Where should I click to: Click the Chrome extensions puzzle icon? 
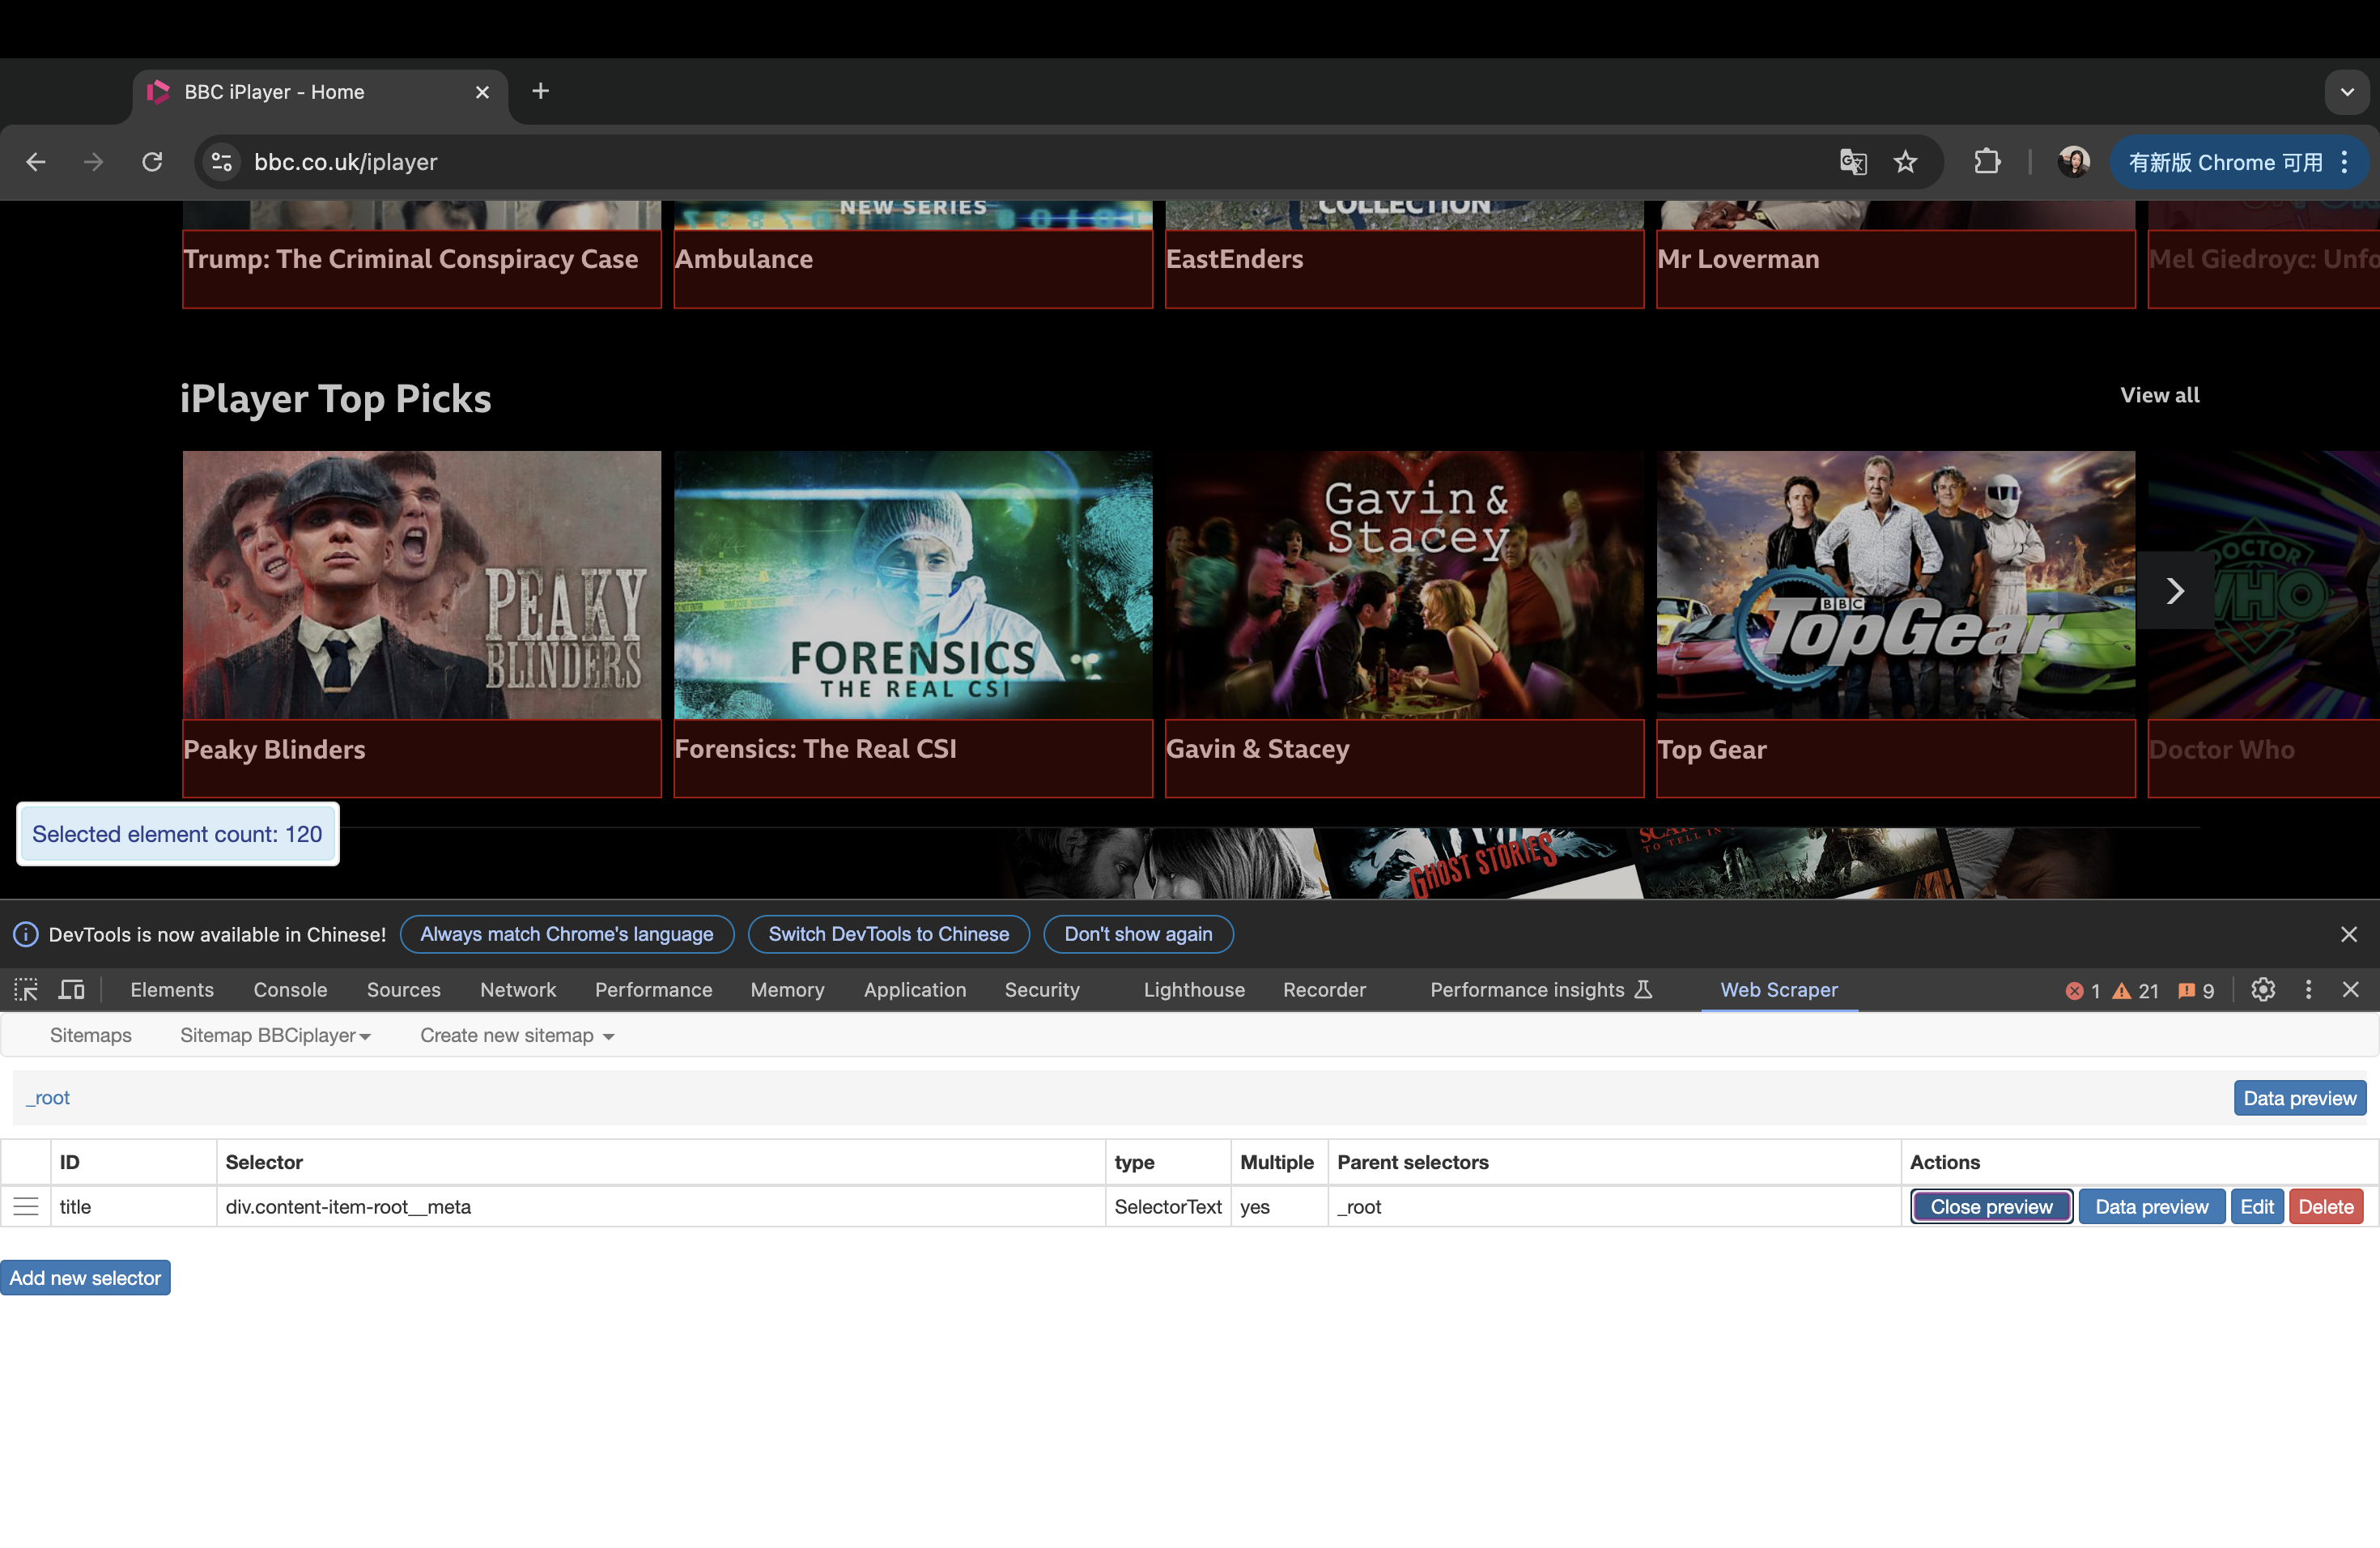[x=1987, y=162]
